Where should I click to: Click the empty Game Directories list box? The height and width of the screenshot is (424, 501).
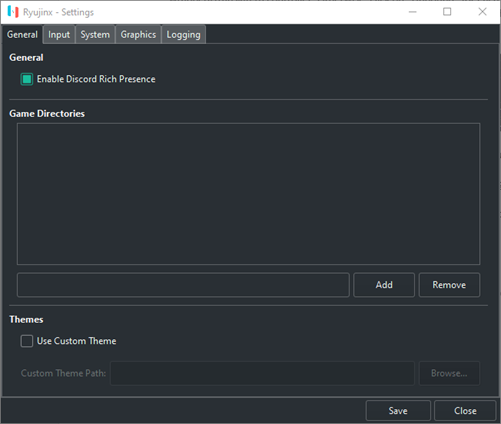click(x=249, y=194)
